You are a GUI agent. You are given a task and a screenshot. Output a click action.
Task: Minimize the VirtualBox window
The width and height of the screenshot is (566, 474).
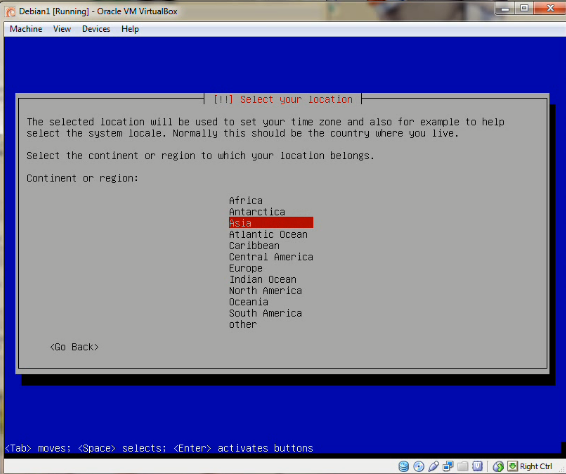505,8
